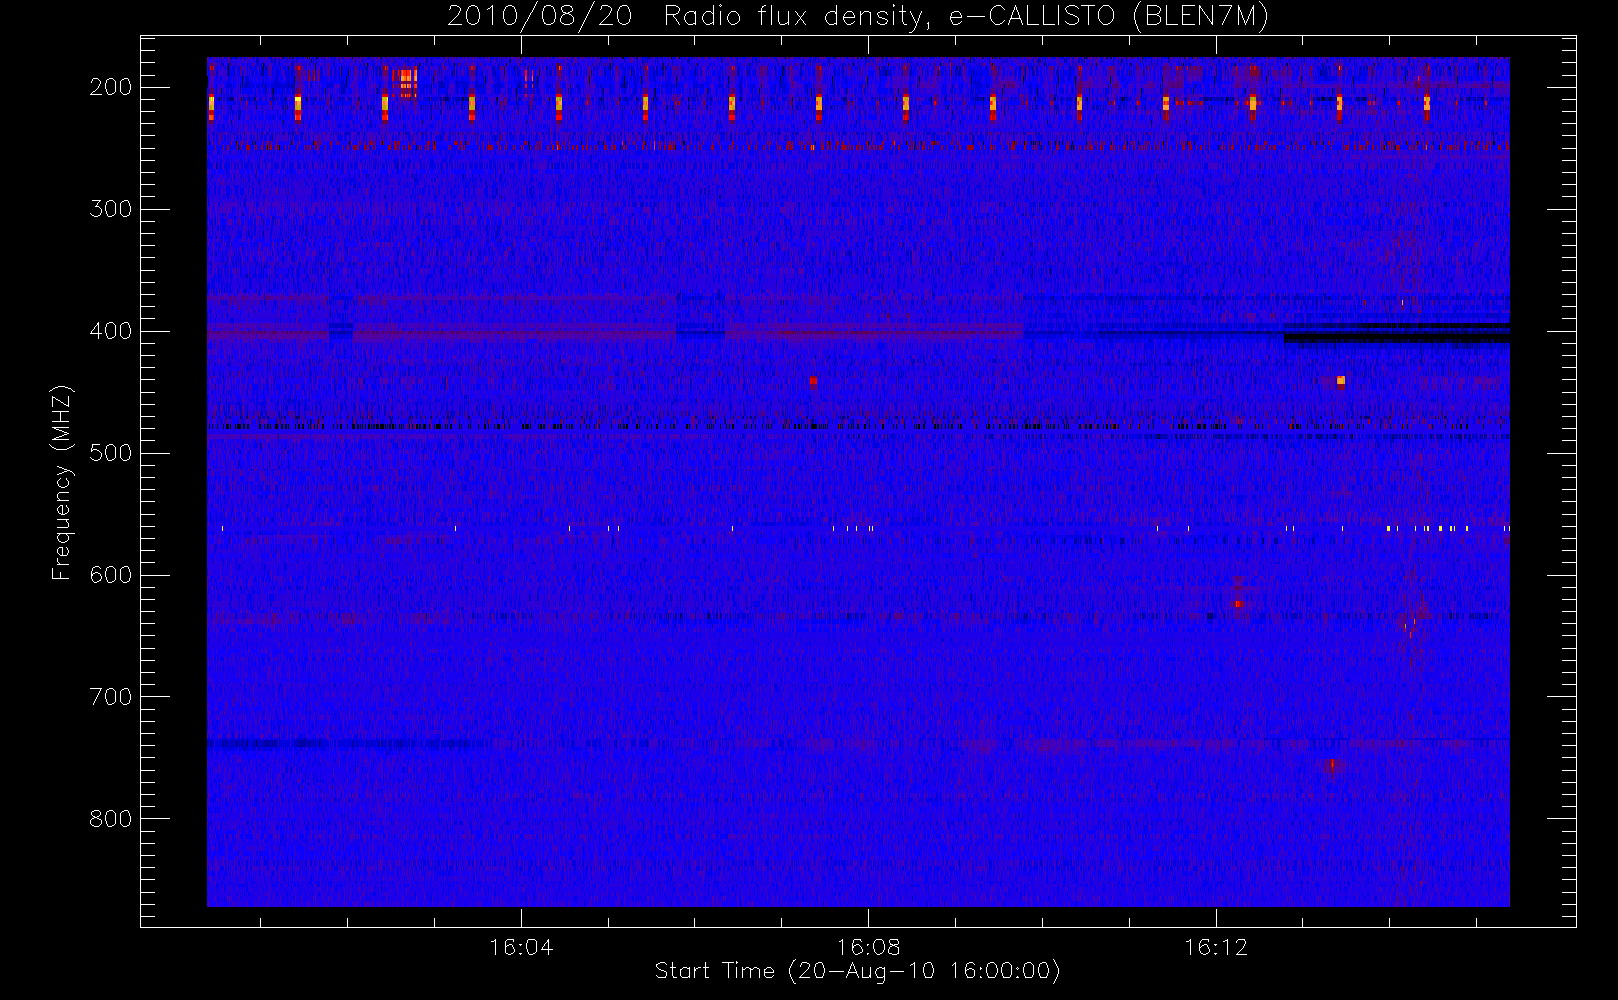Viewport: 1618px width, 1000px height.
Task: Click the black band near 405 MHz
Action: [1397, 338]
